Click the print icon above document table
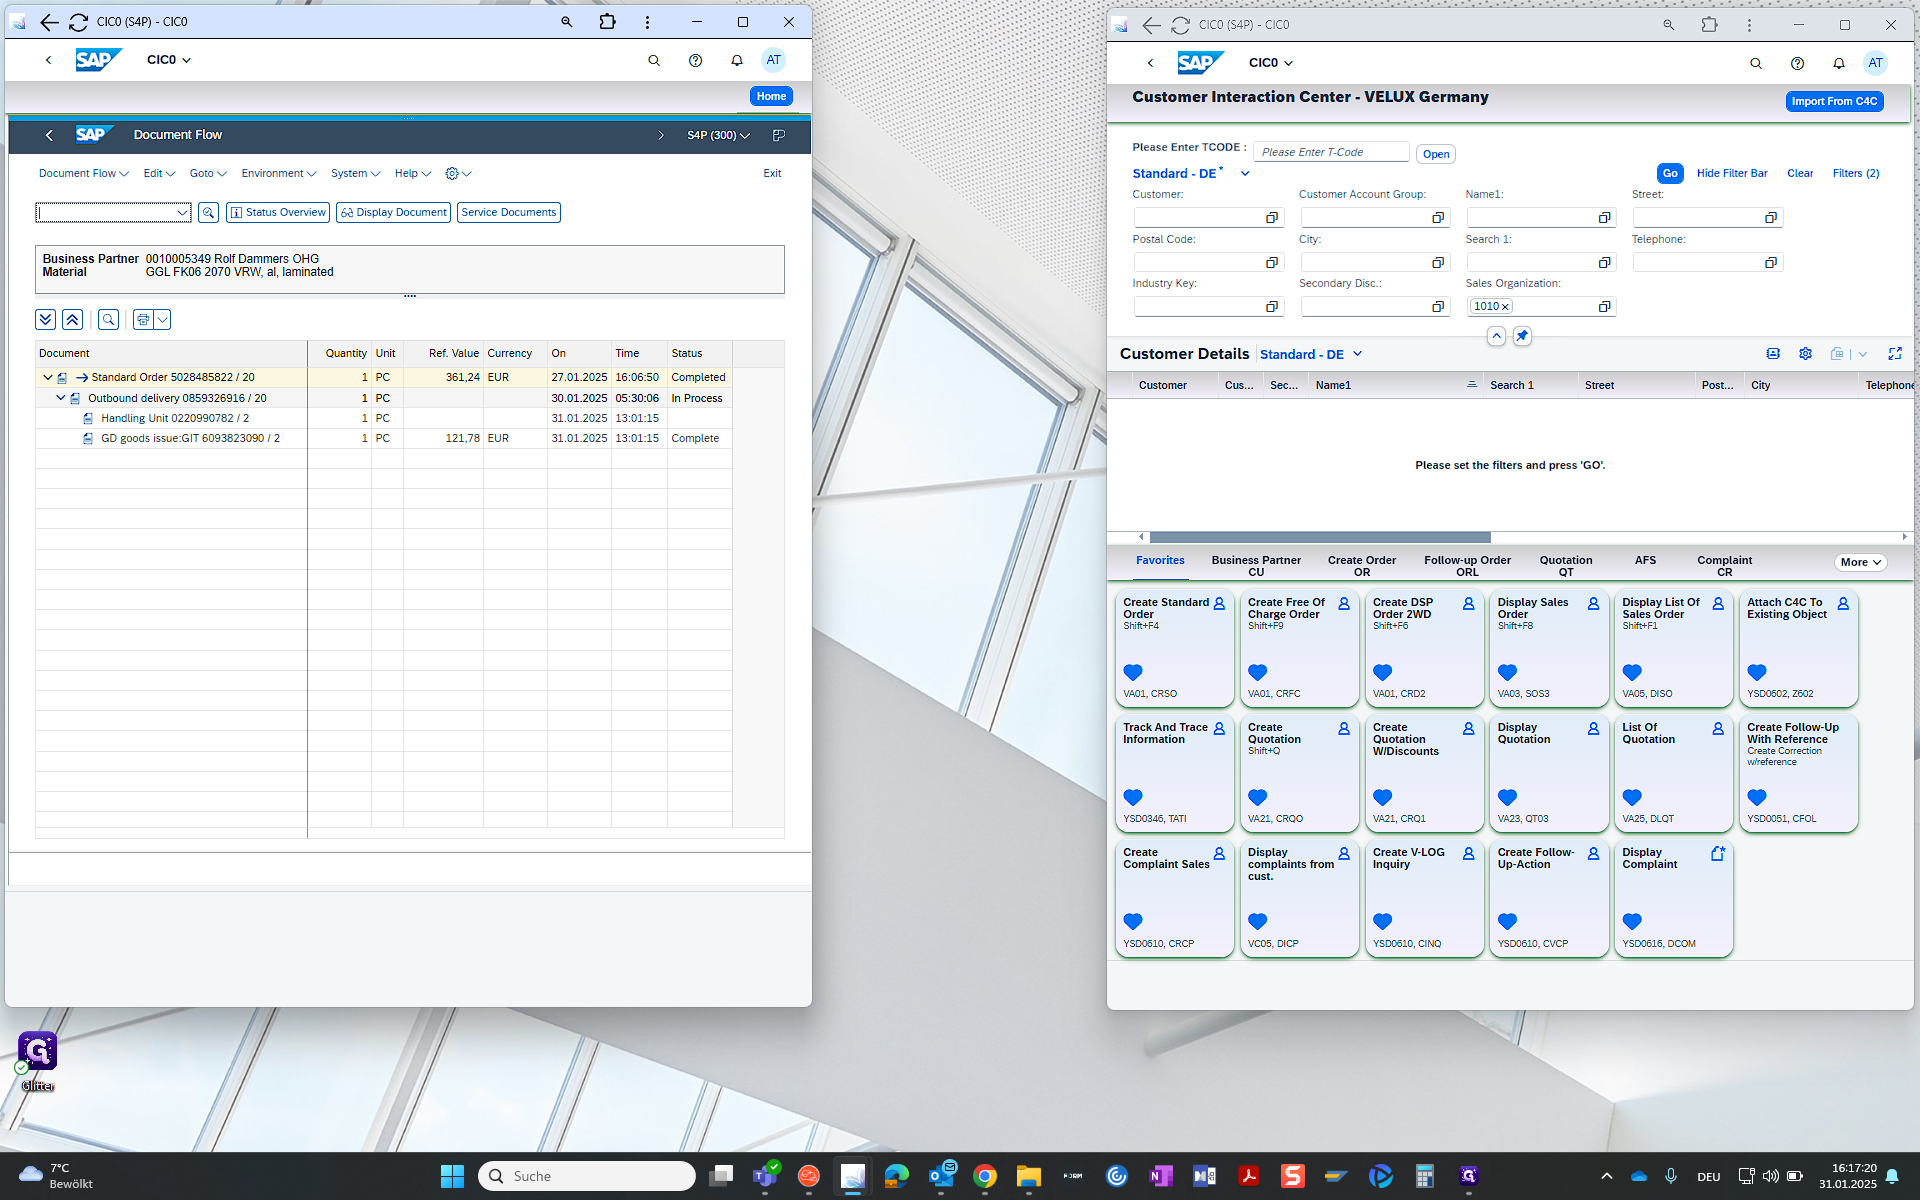The height and width of the screenshot is (1200, 1920). click(x=143, y=320)
